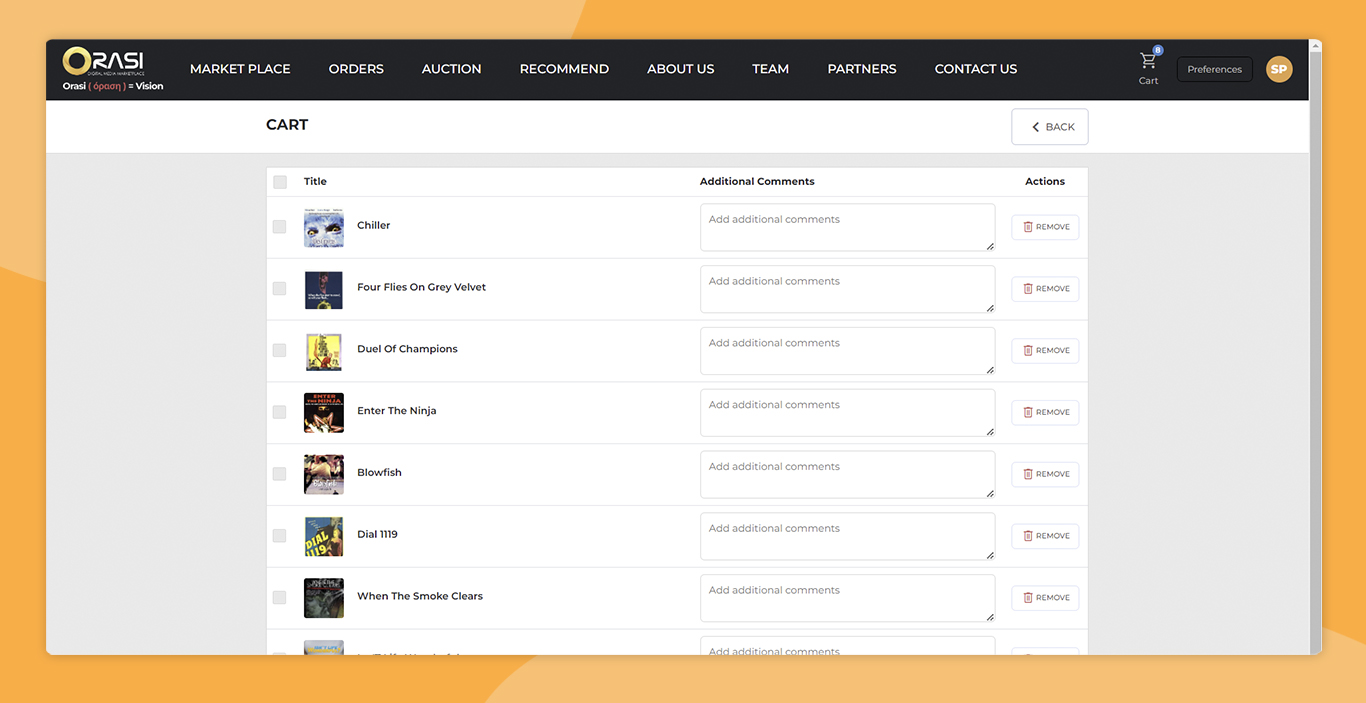The image size is (1366, 703).
Task: Click the Blowfish title text
Action: pos(380,473)
